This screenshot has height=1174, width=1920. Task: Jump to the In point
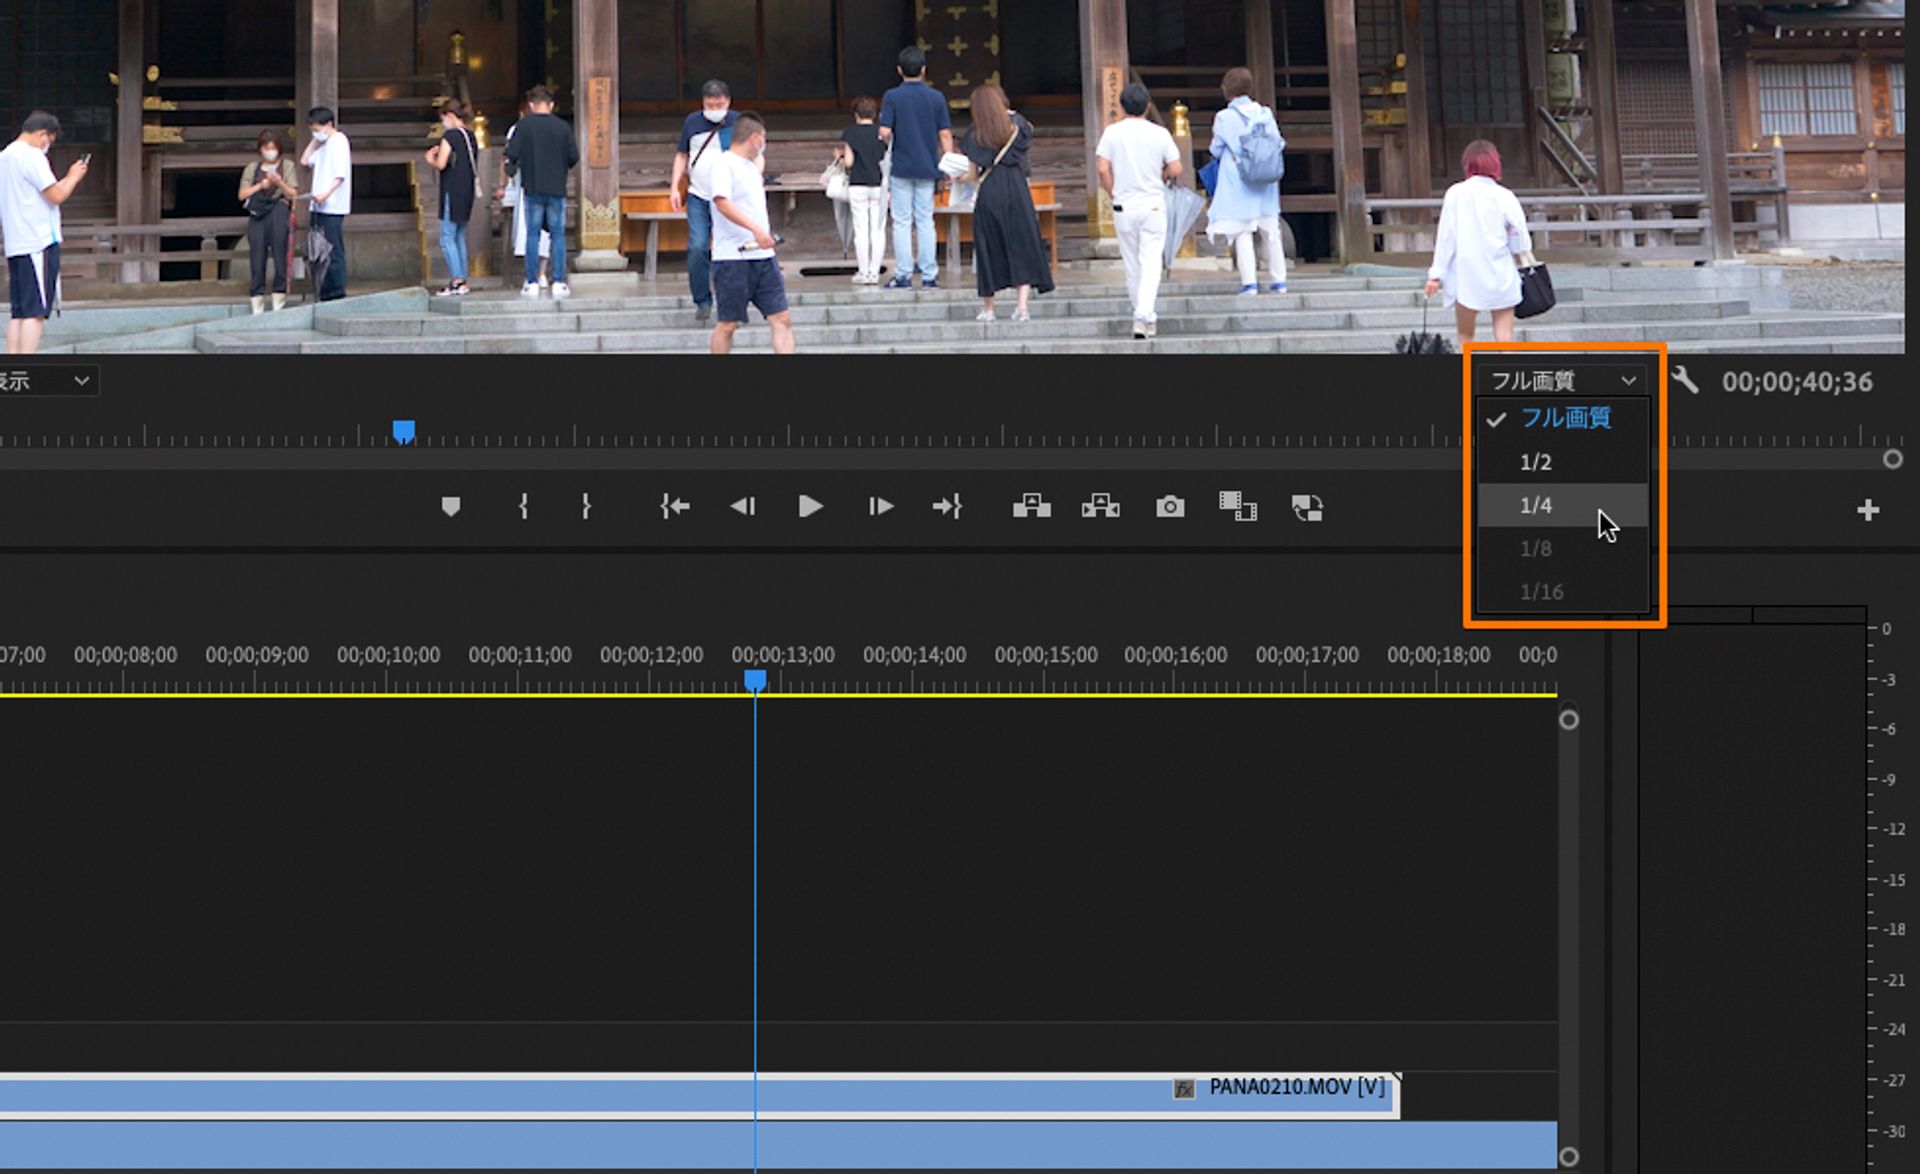pyautogui.click(x=675, y=507)
